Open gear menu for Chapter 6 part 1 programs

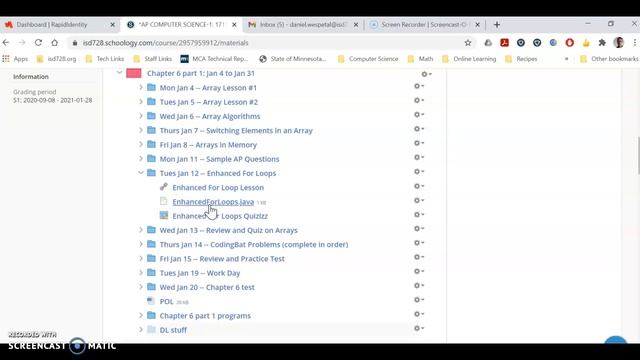coord(419,314)
